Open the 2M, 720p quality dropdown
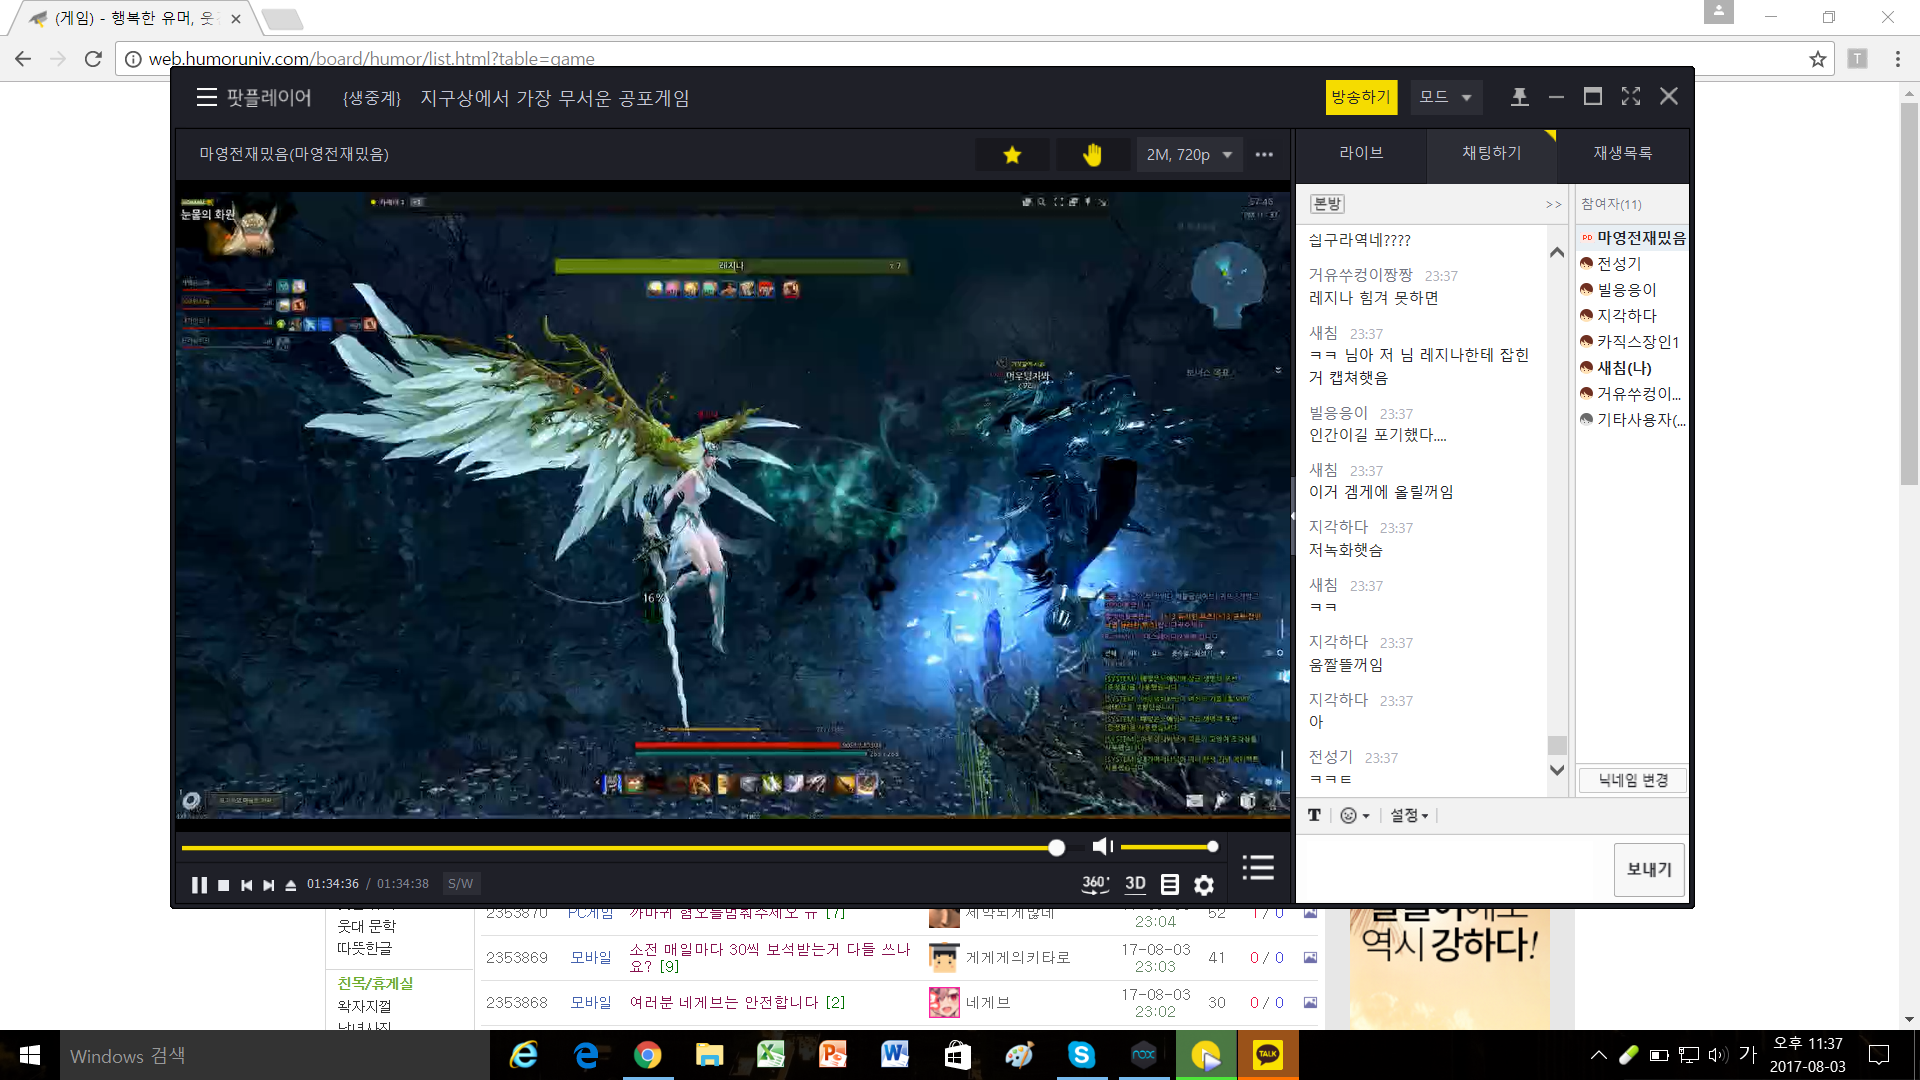This screenshot has height=1080, width=1920. (x=1189, y=154)
